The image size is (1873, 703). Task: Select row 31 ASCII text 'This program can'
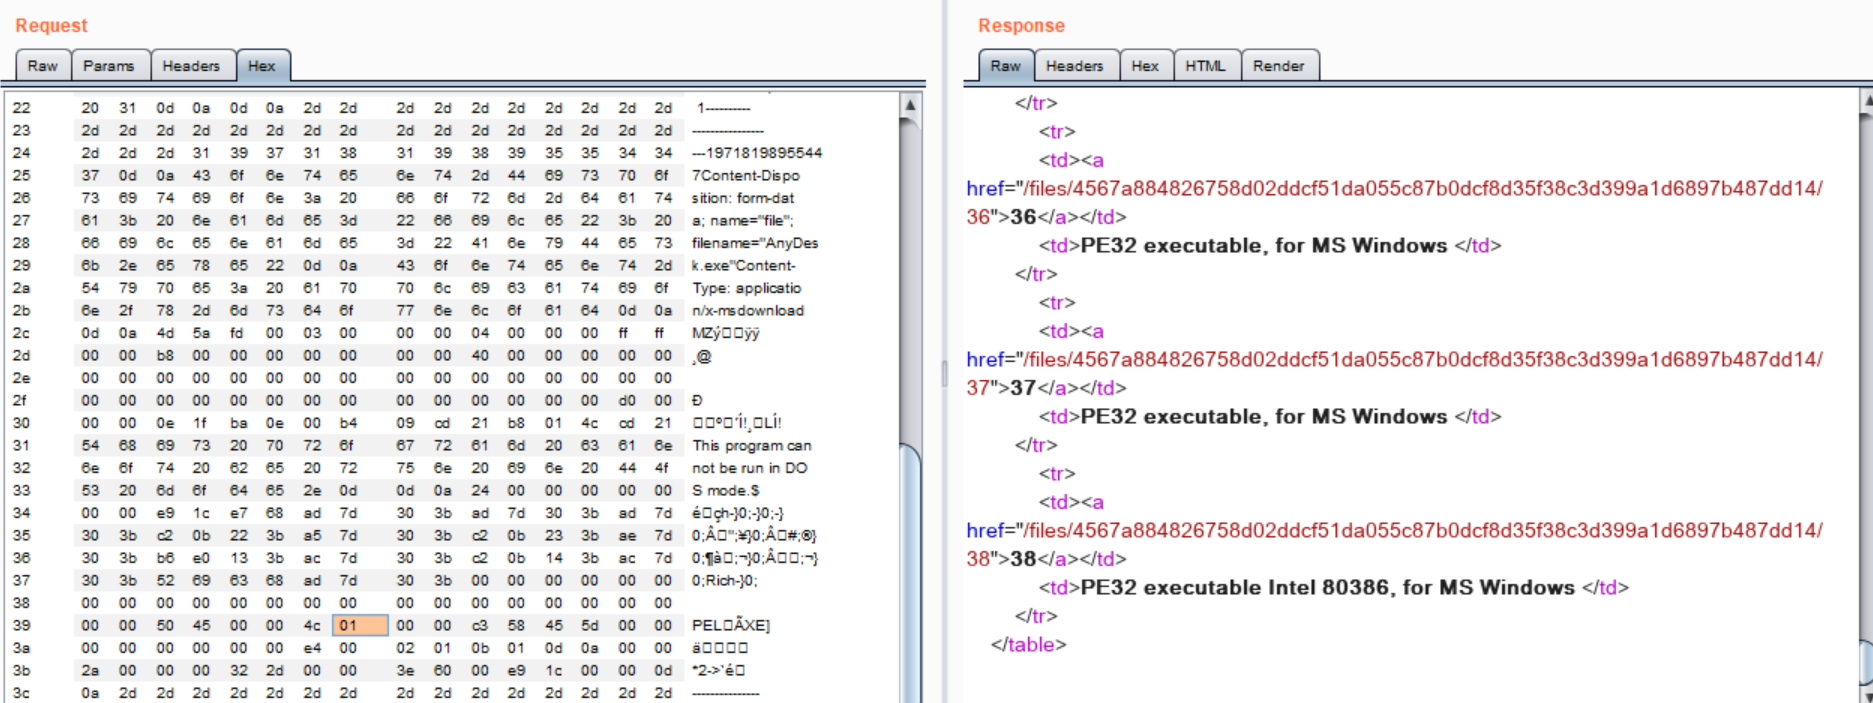(x=751, y=446)
